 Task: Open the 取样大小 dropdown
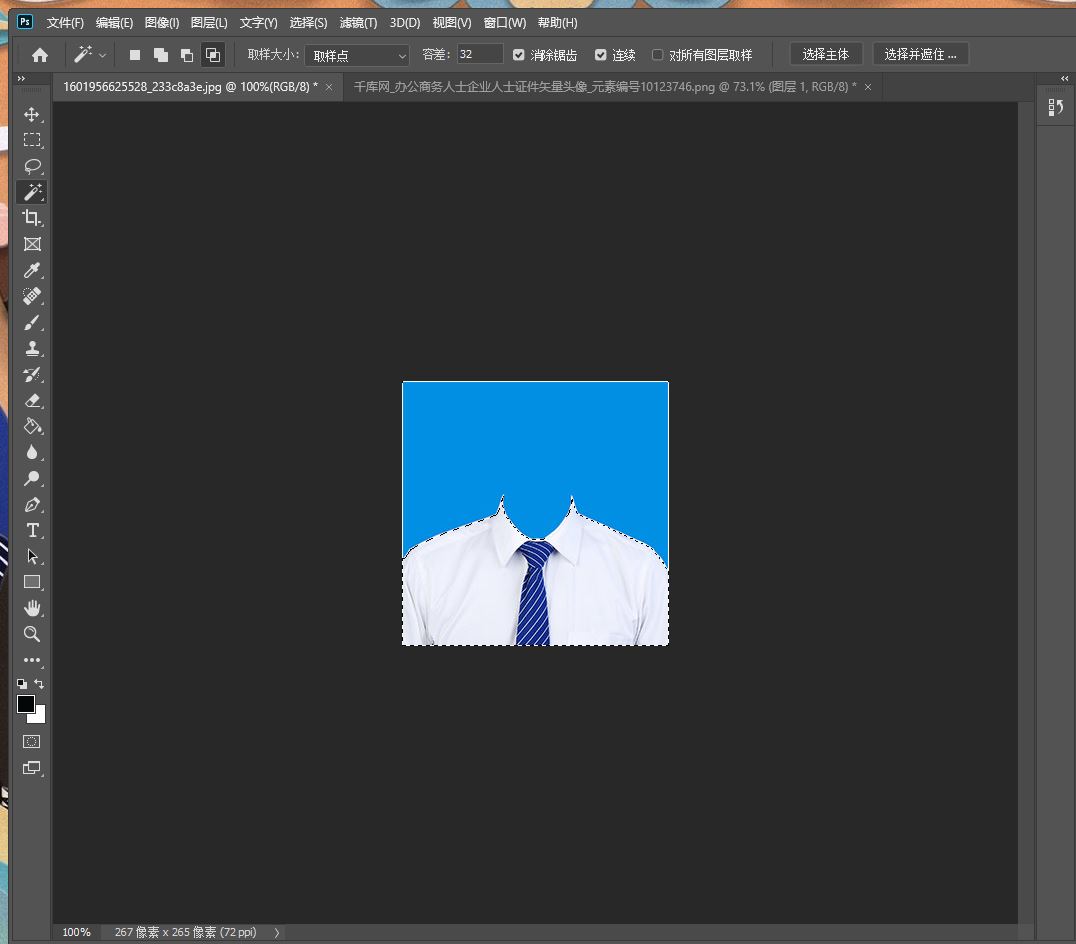click(x=357, y=55)
